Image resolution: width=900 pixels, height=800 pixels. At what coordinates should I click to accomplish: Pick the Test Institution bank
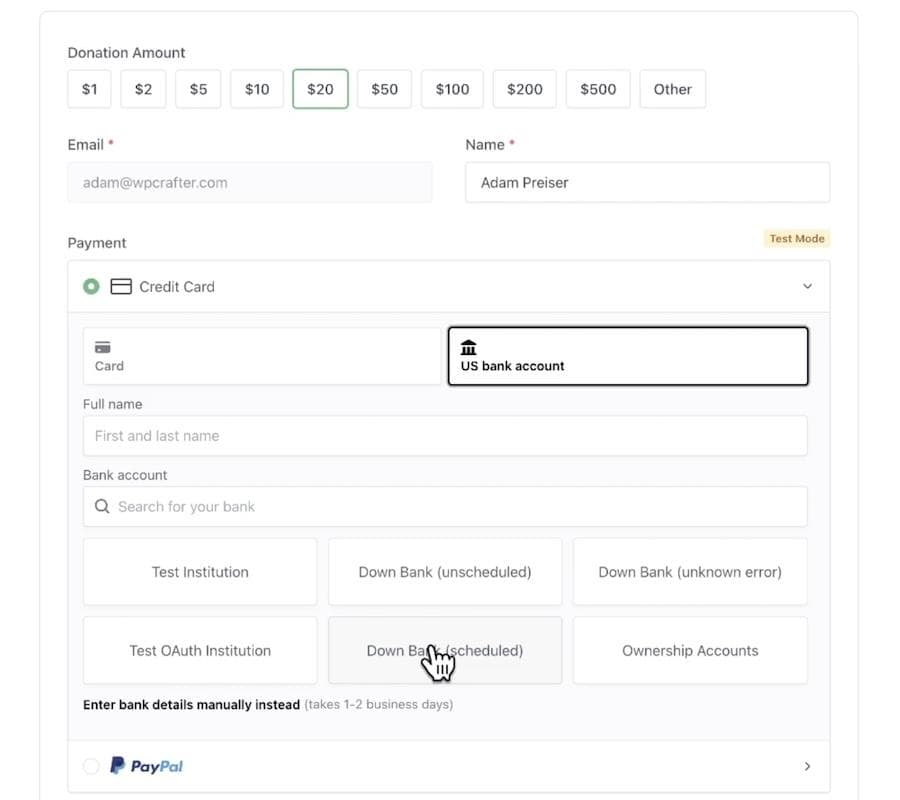pyautogui.click(x=200, y=572)
